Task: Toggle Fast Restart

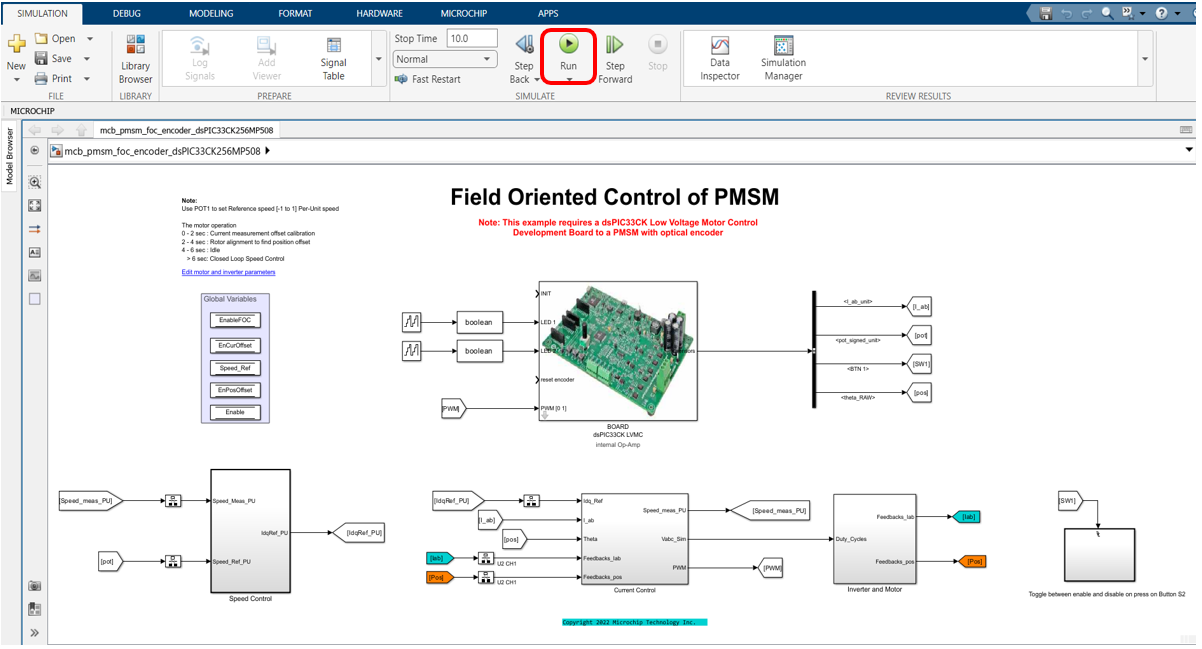Action: point(427,79)
